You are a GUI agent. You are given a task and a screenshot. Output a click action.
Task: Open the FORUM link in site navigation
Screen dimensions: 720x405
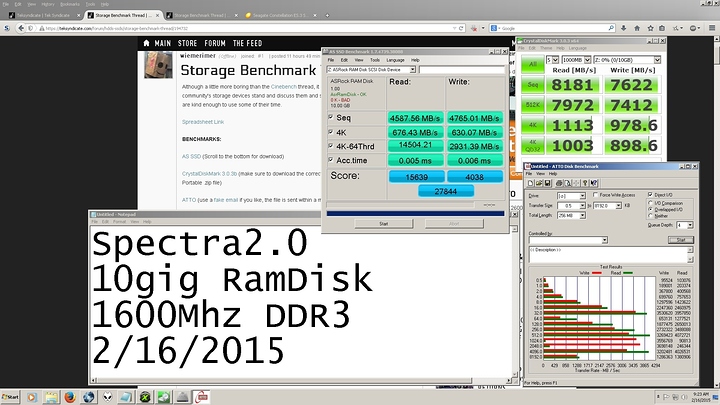215,43
